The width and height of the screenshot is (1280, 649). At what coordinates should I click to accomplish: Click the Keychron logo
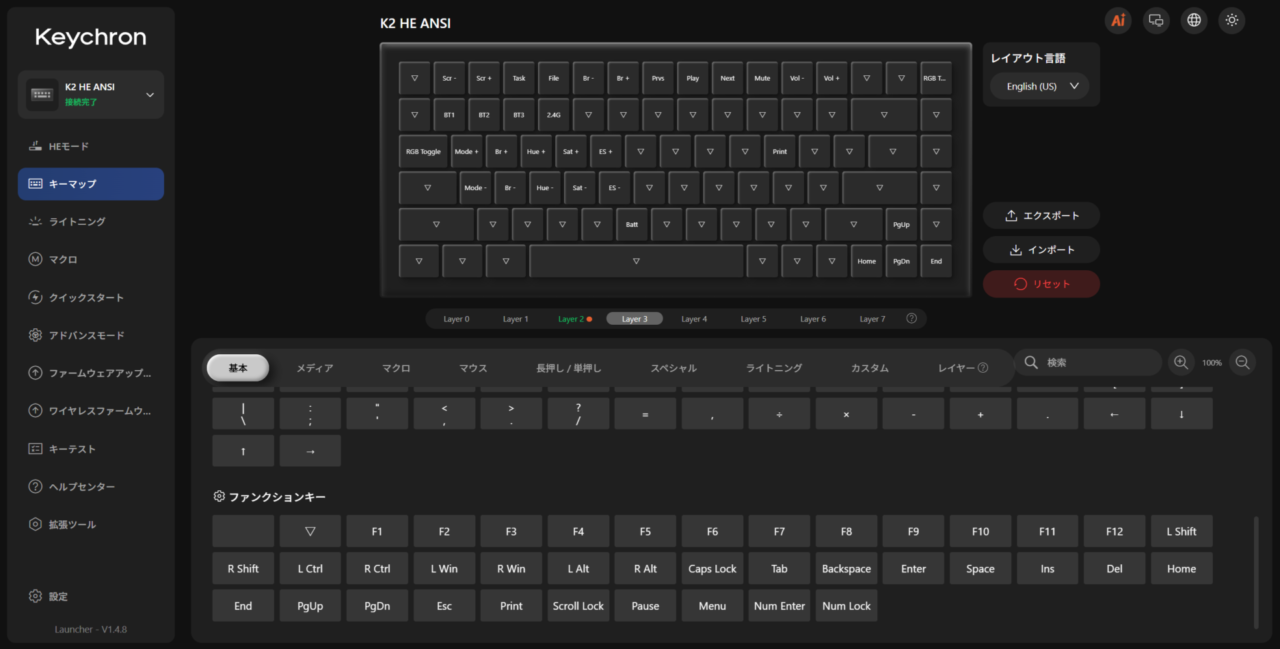point(91,38)
